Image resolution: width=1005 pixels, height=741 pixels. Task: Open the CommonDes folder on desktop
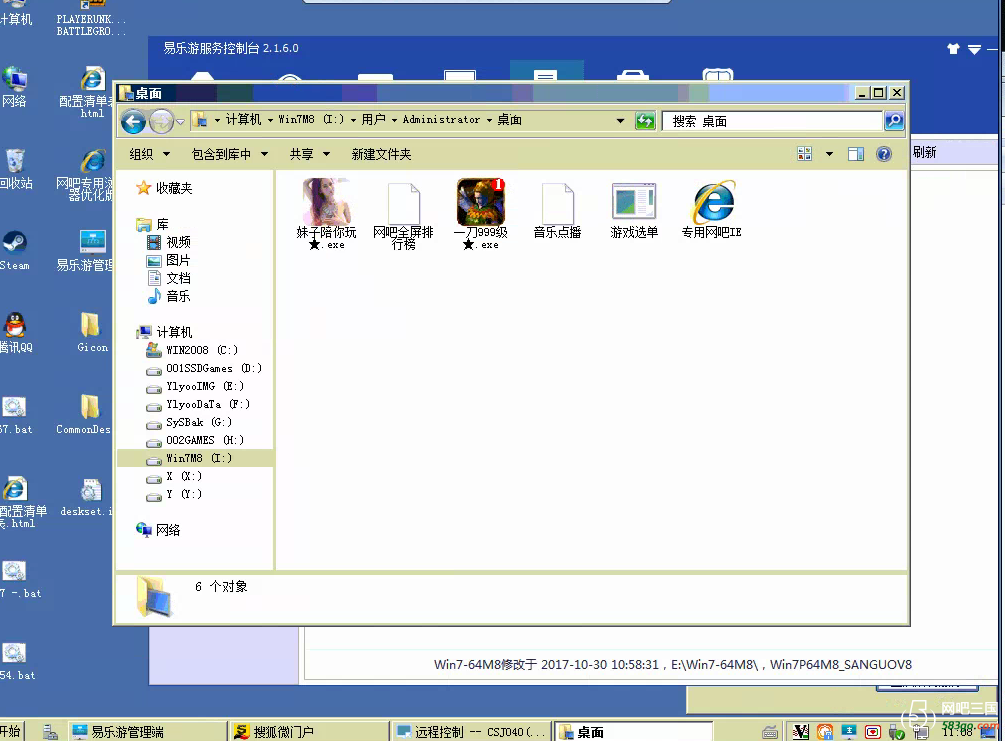click(x=83, y=414)
